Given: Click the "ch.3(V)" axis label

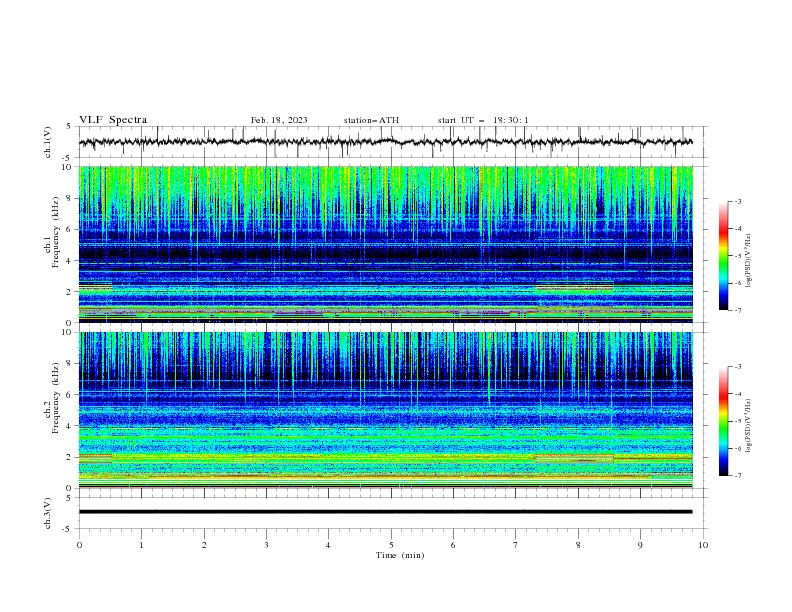Looking at the screenshot, I should click(48, 513).
